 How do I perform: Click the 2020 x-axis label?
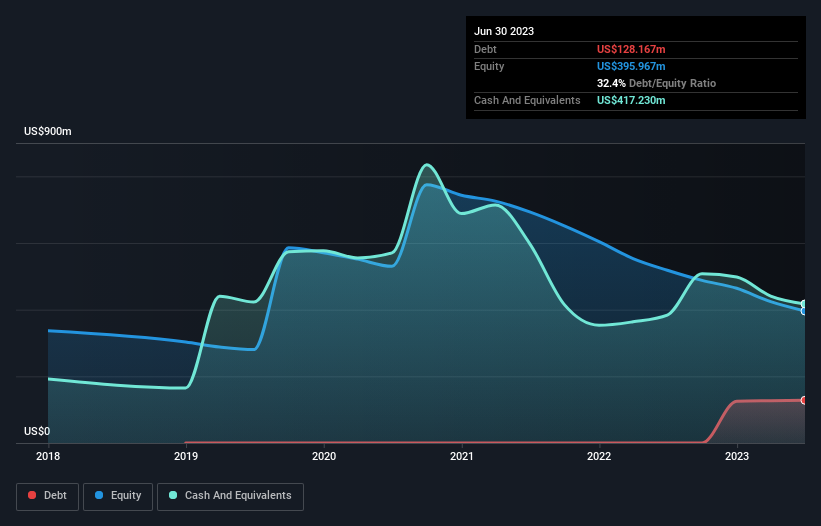click(324, 456)
